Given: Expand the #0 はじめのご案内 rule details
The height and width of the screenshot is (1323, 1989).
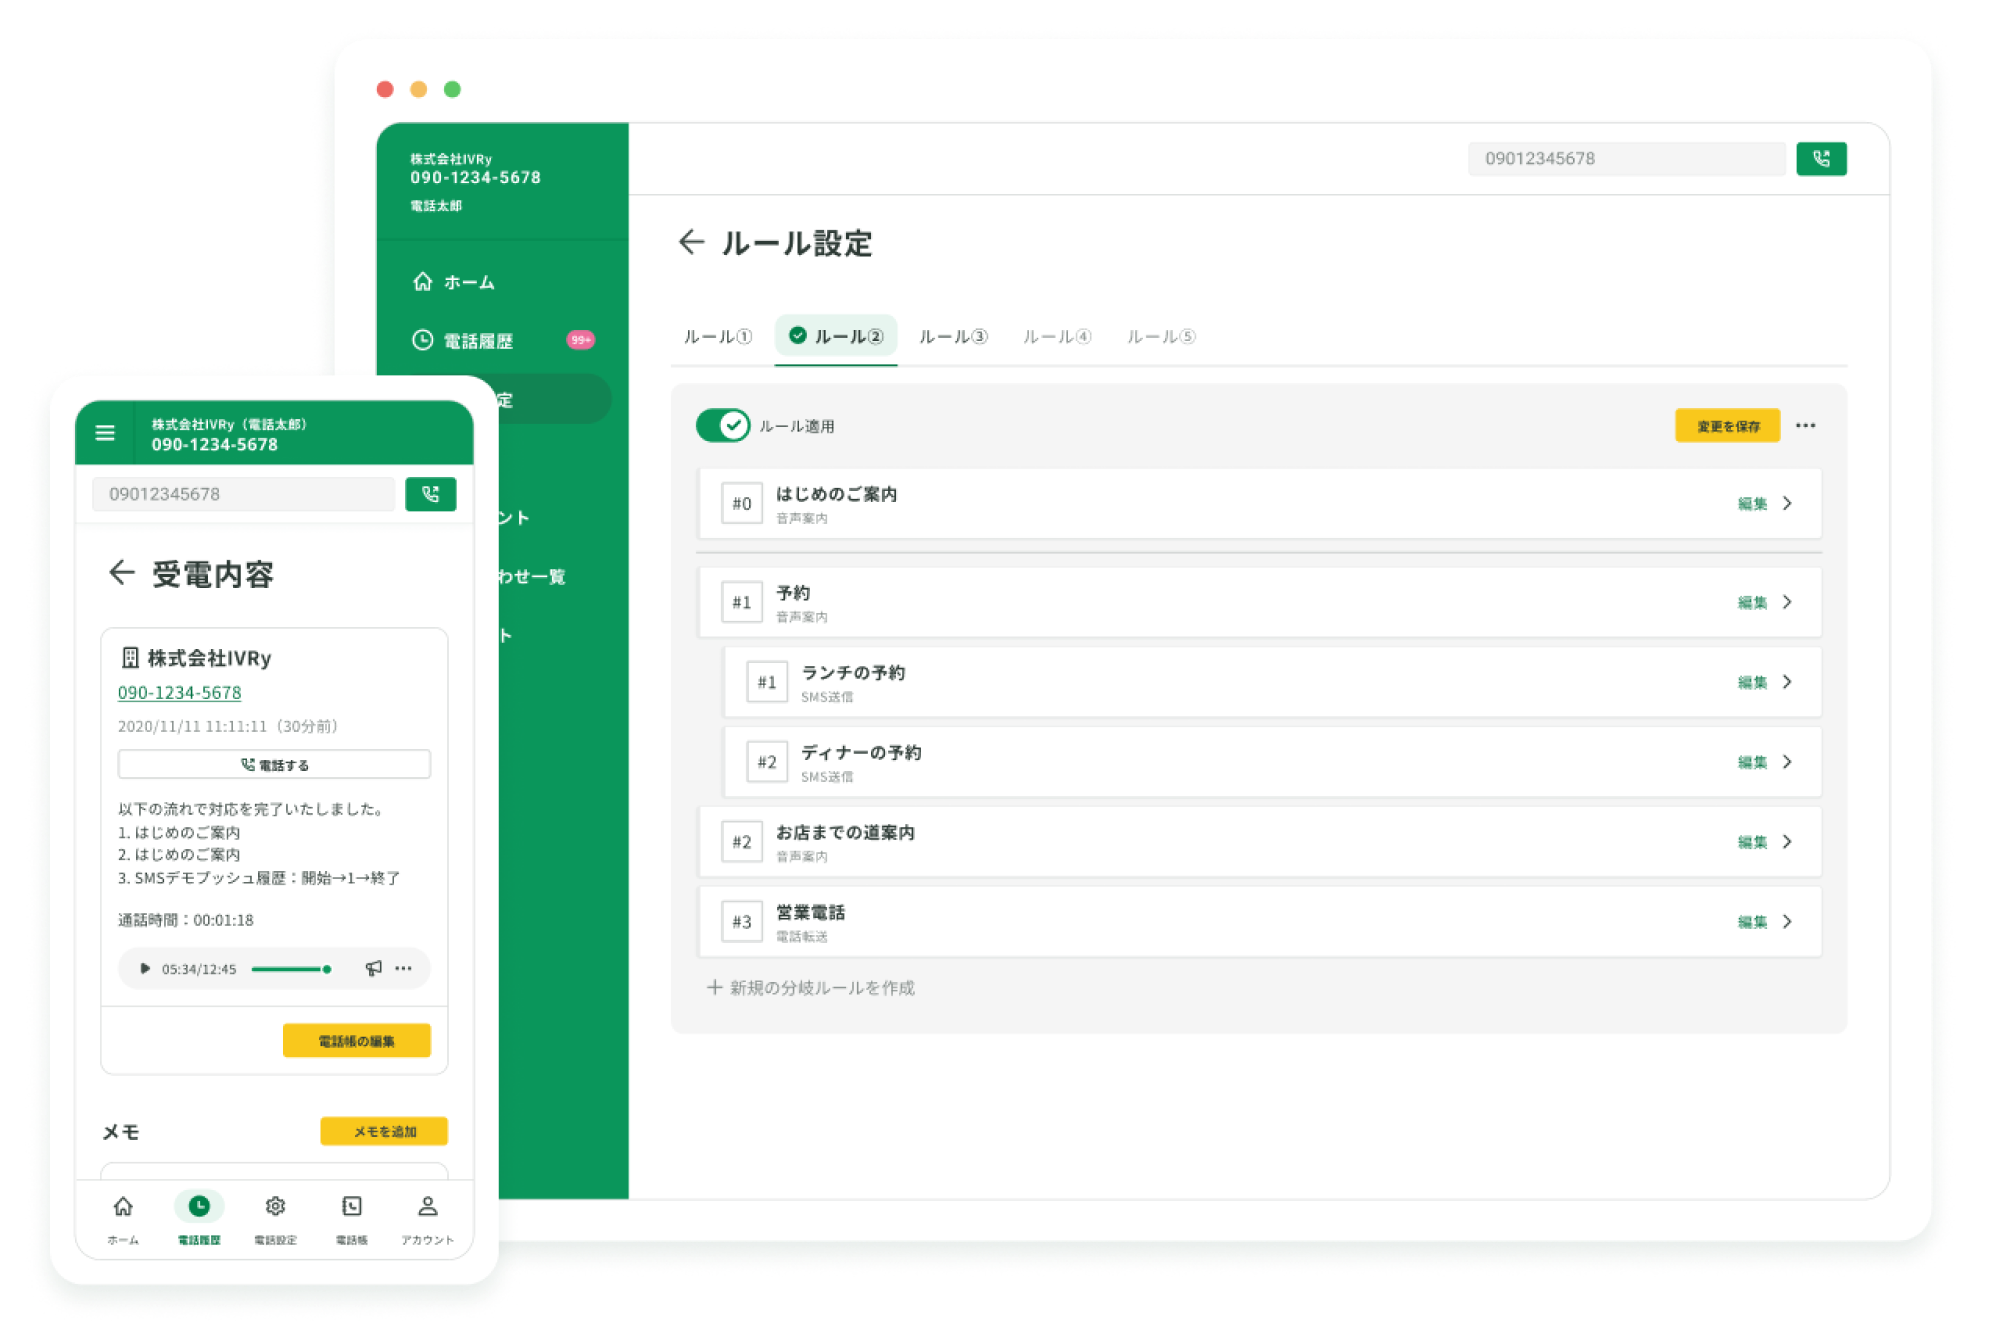Looking at the screenshot, I should [1770, 503].
